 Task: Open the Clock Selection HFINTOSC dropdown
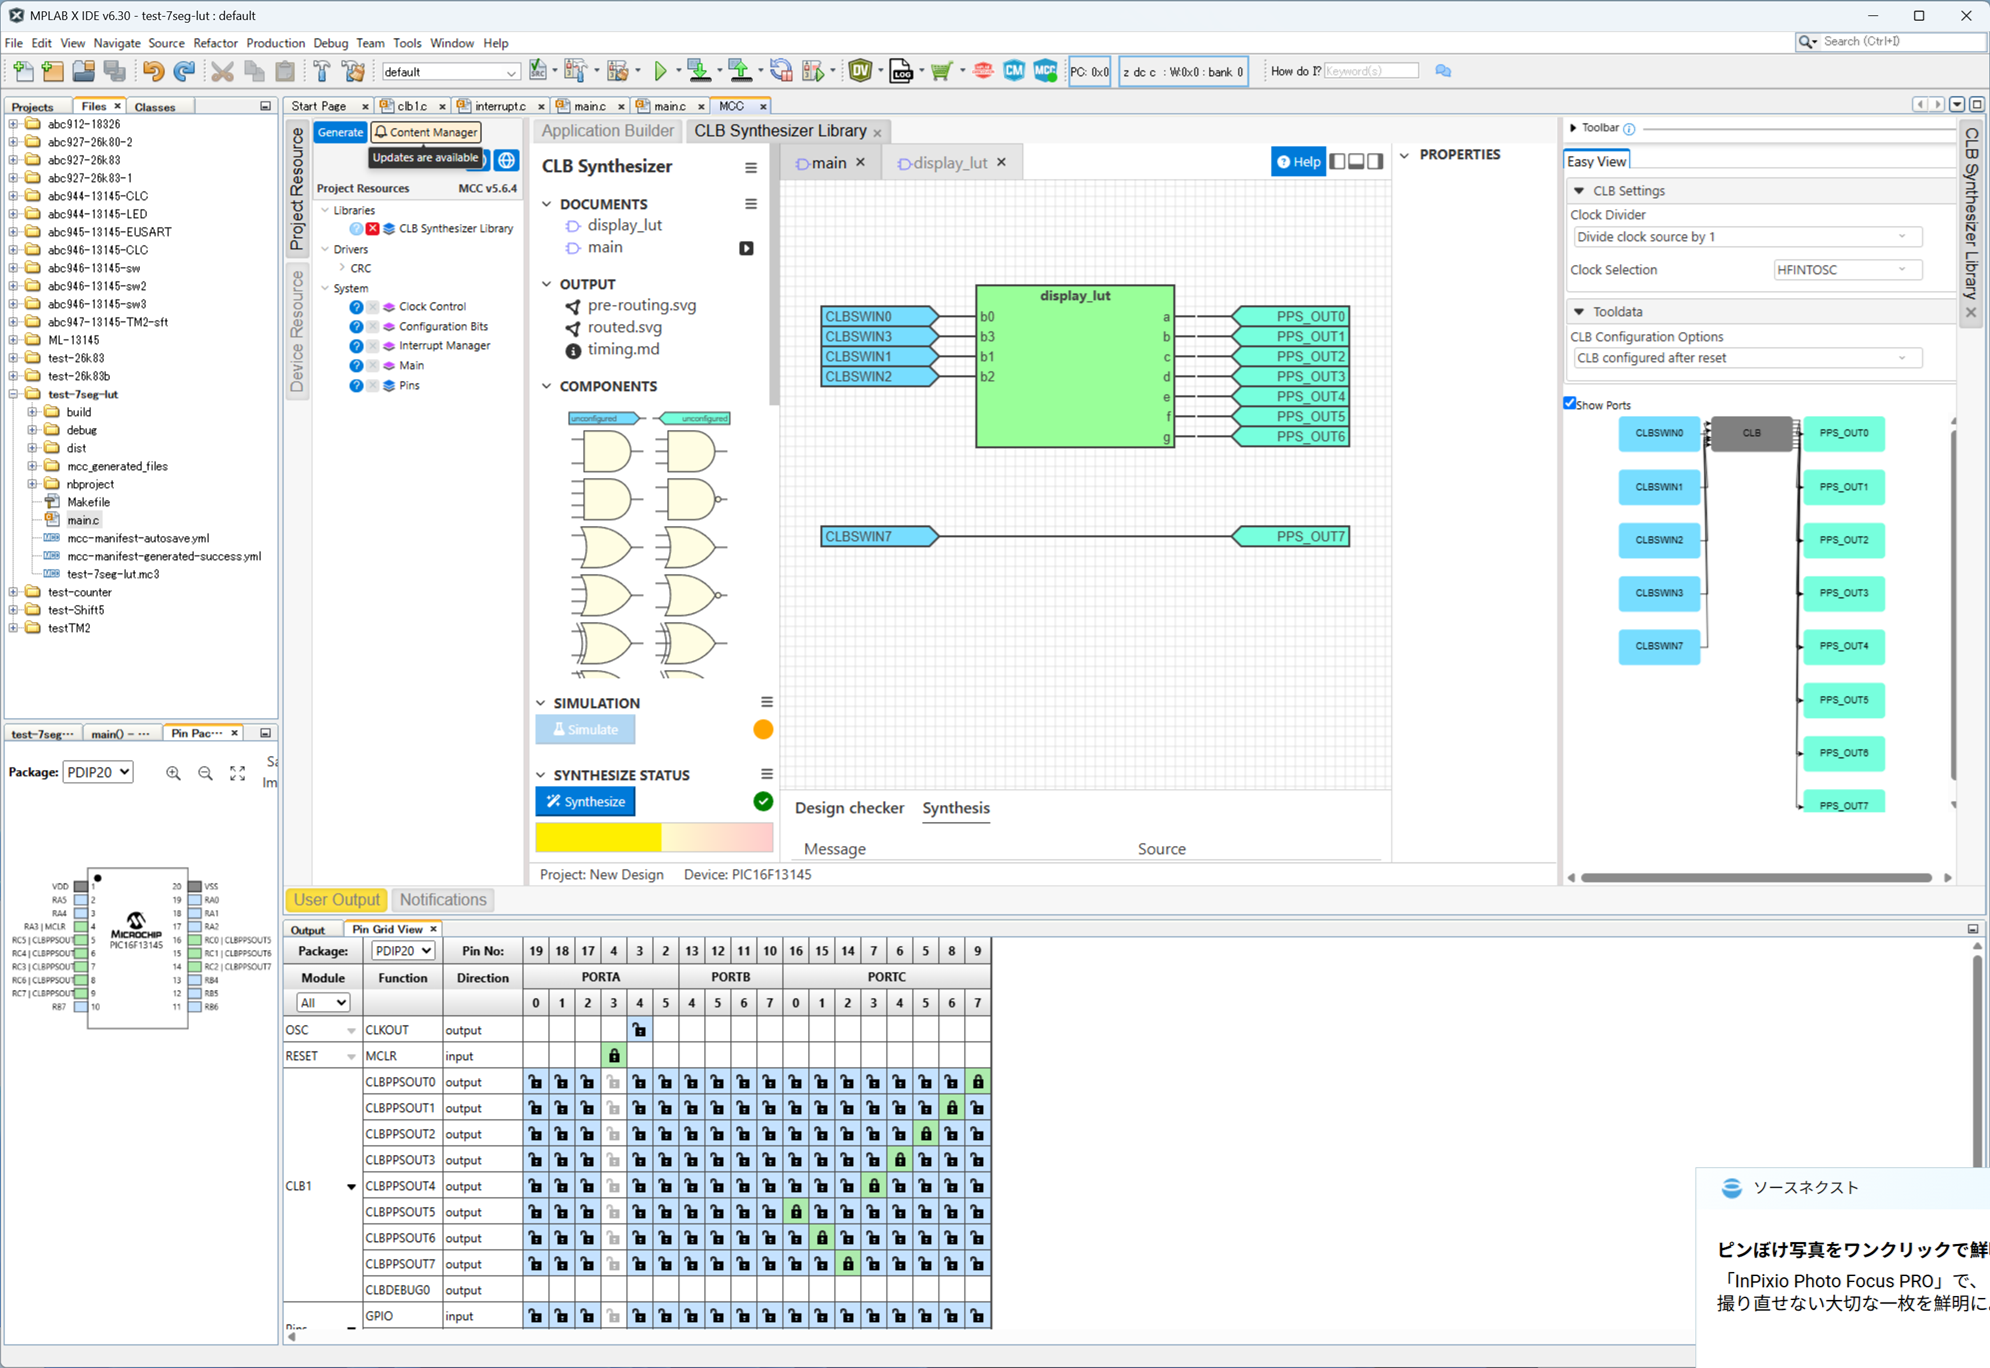pos(1846,270)
